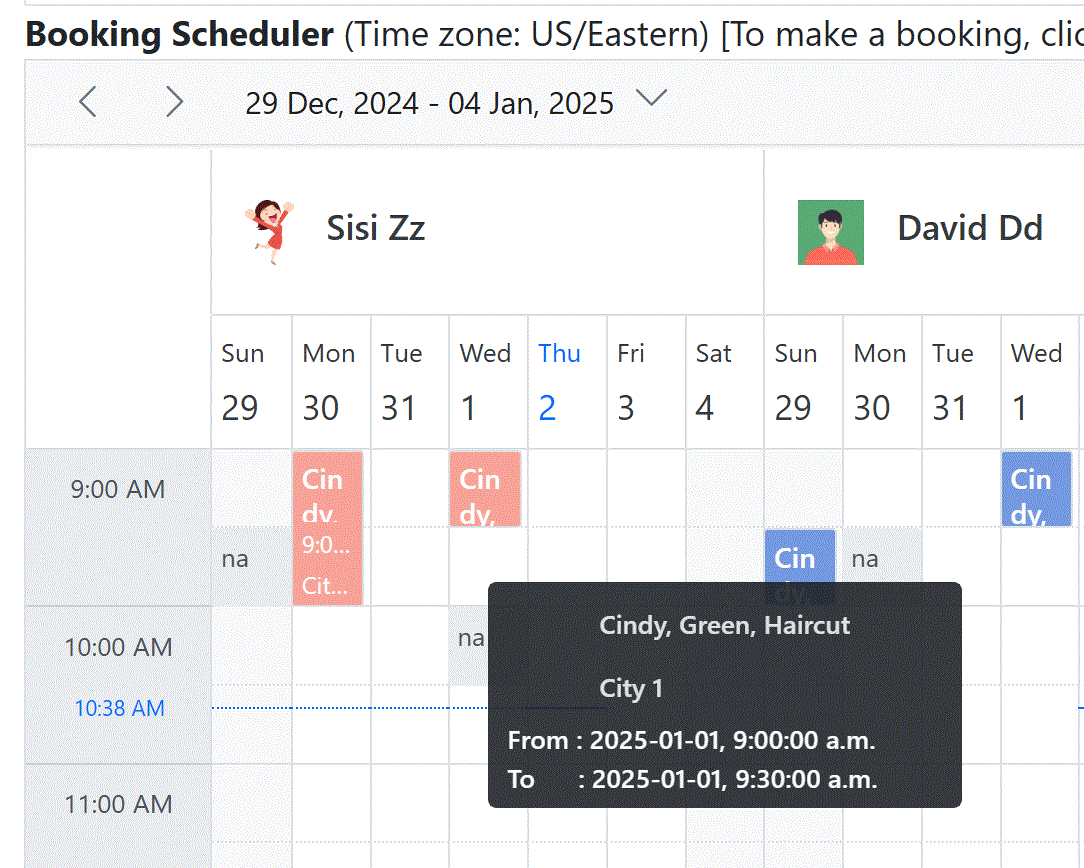Open Cindy's Monday 30 red booking for Sisi
The width and height of the screenshot is (1084, 868).
click(x=328, y=528)
